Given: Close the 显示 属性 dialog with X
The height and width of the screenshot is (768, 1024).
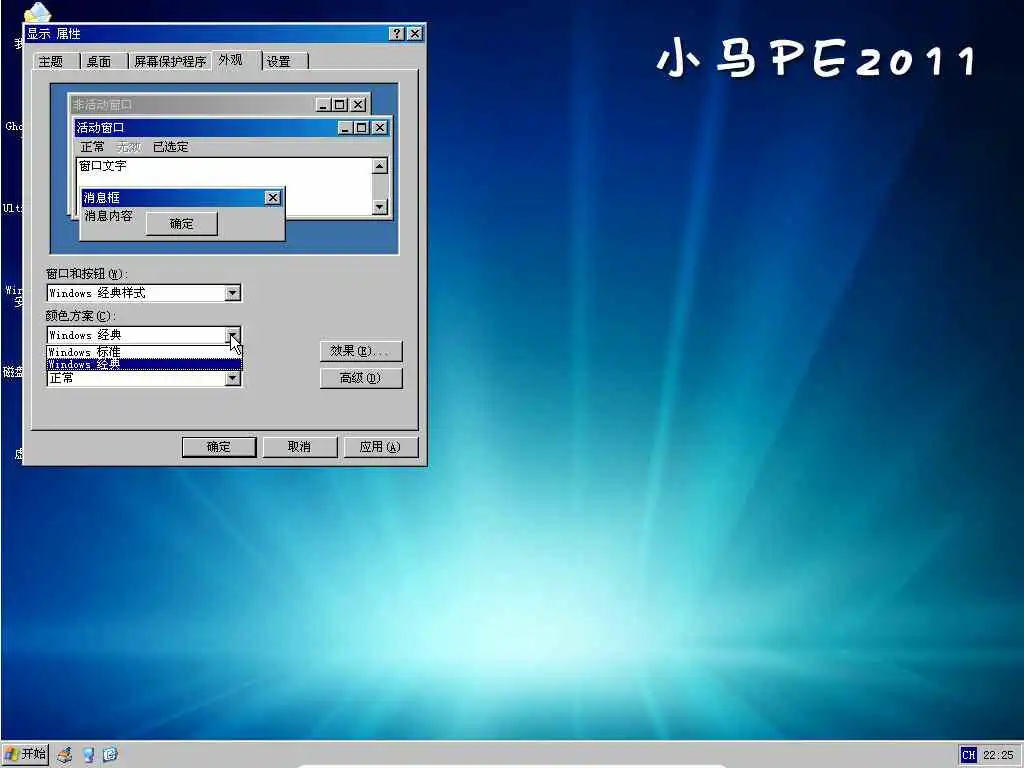Looking at the screenshot, I should [x=415, y=33].
